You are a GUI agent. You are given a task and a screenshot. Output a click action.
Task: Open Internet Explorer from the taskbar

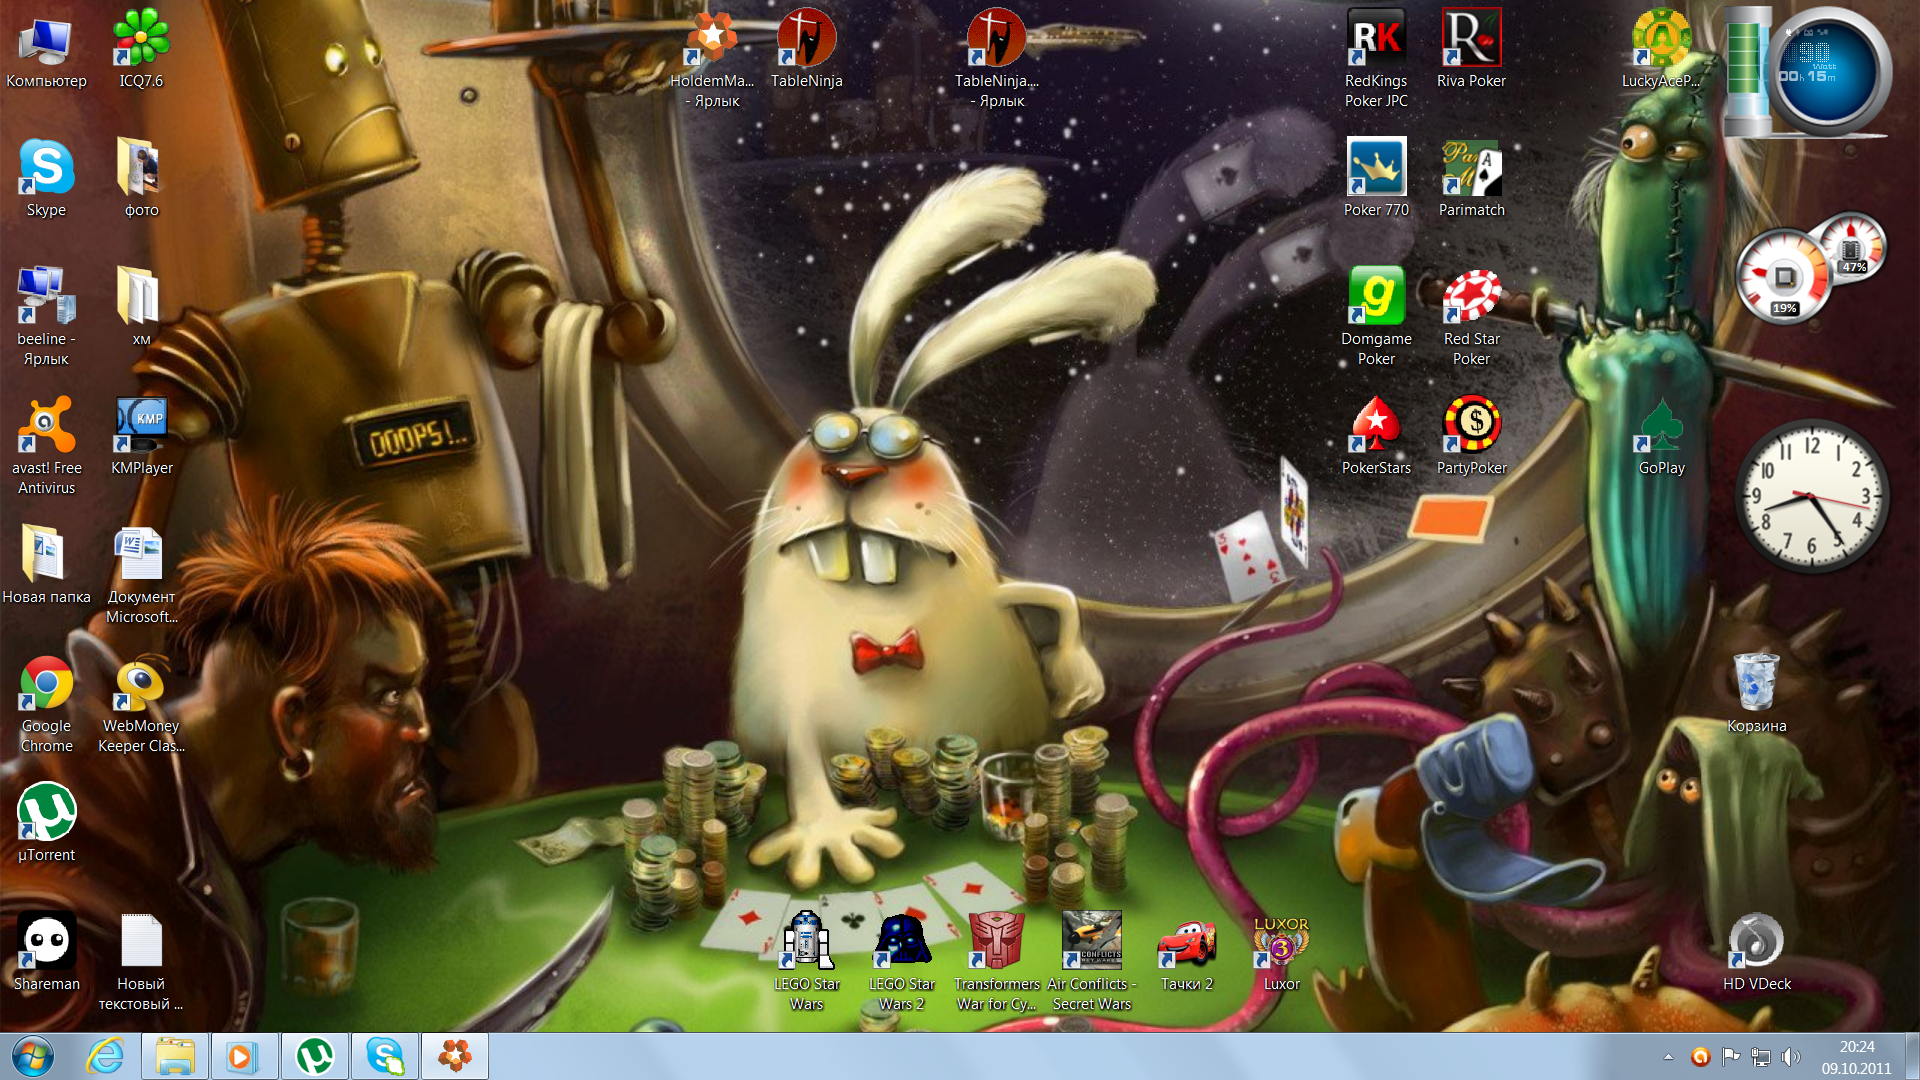tap(105, 1056)
